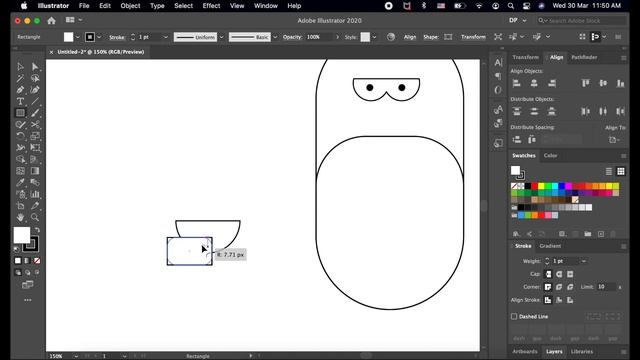Open Edit Toolbar three-dots button
Viewport: 640px width, 360px height.
point(28,300)
